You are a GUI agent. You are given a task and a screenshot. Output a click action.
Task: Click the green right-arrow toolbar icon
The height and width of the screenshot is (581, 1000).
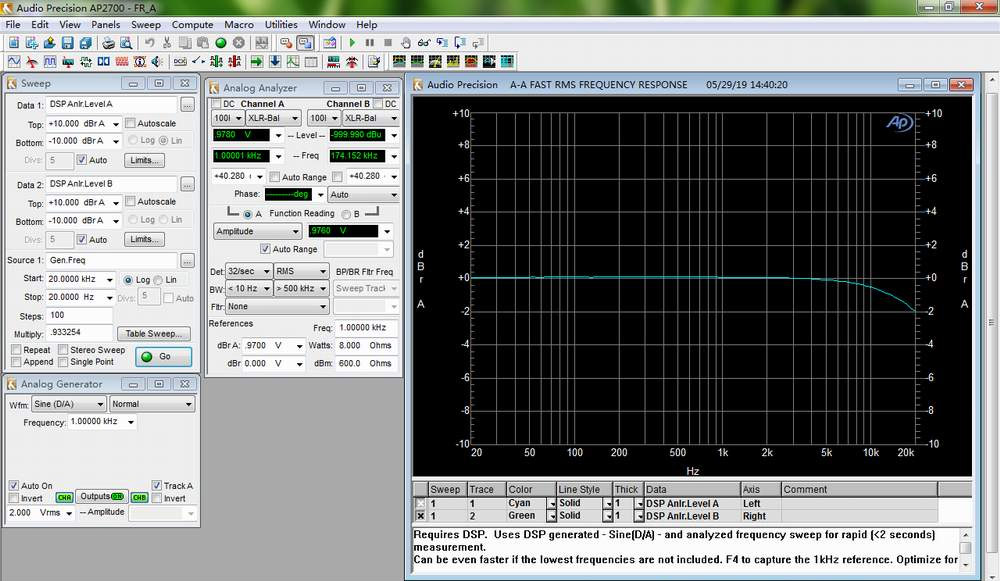(257, 61)
